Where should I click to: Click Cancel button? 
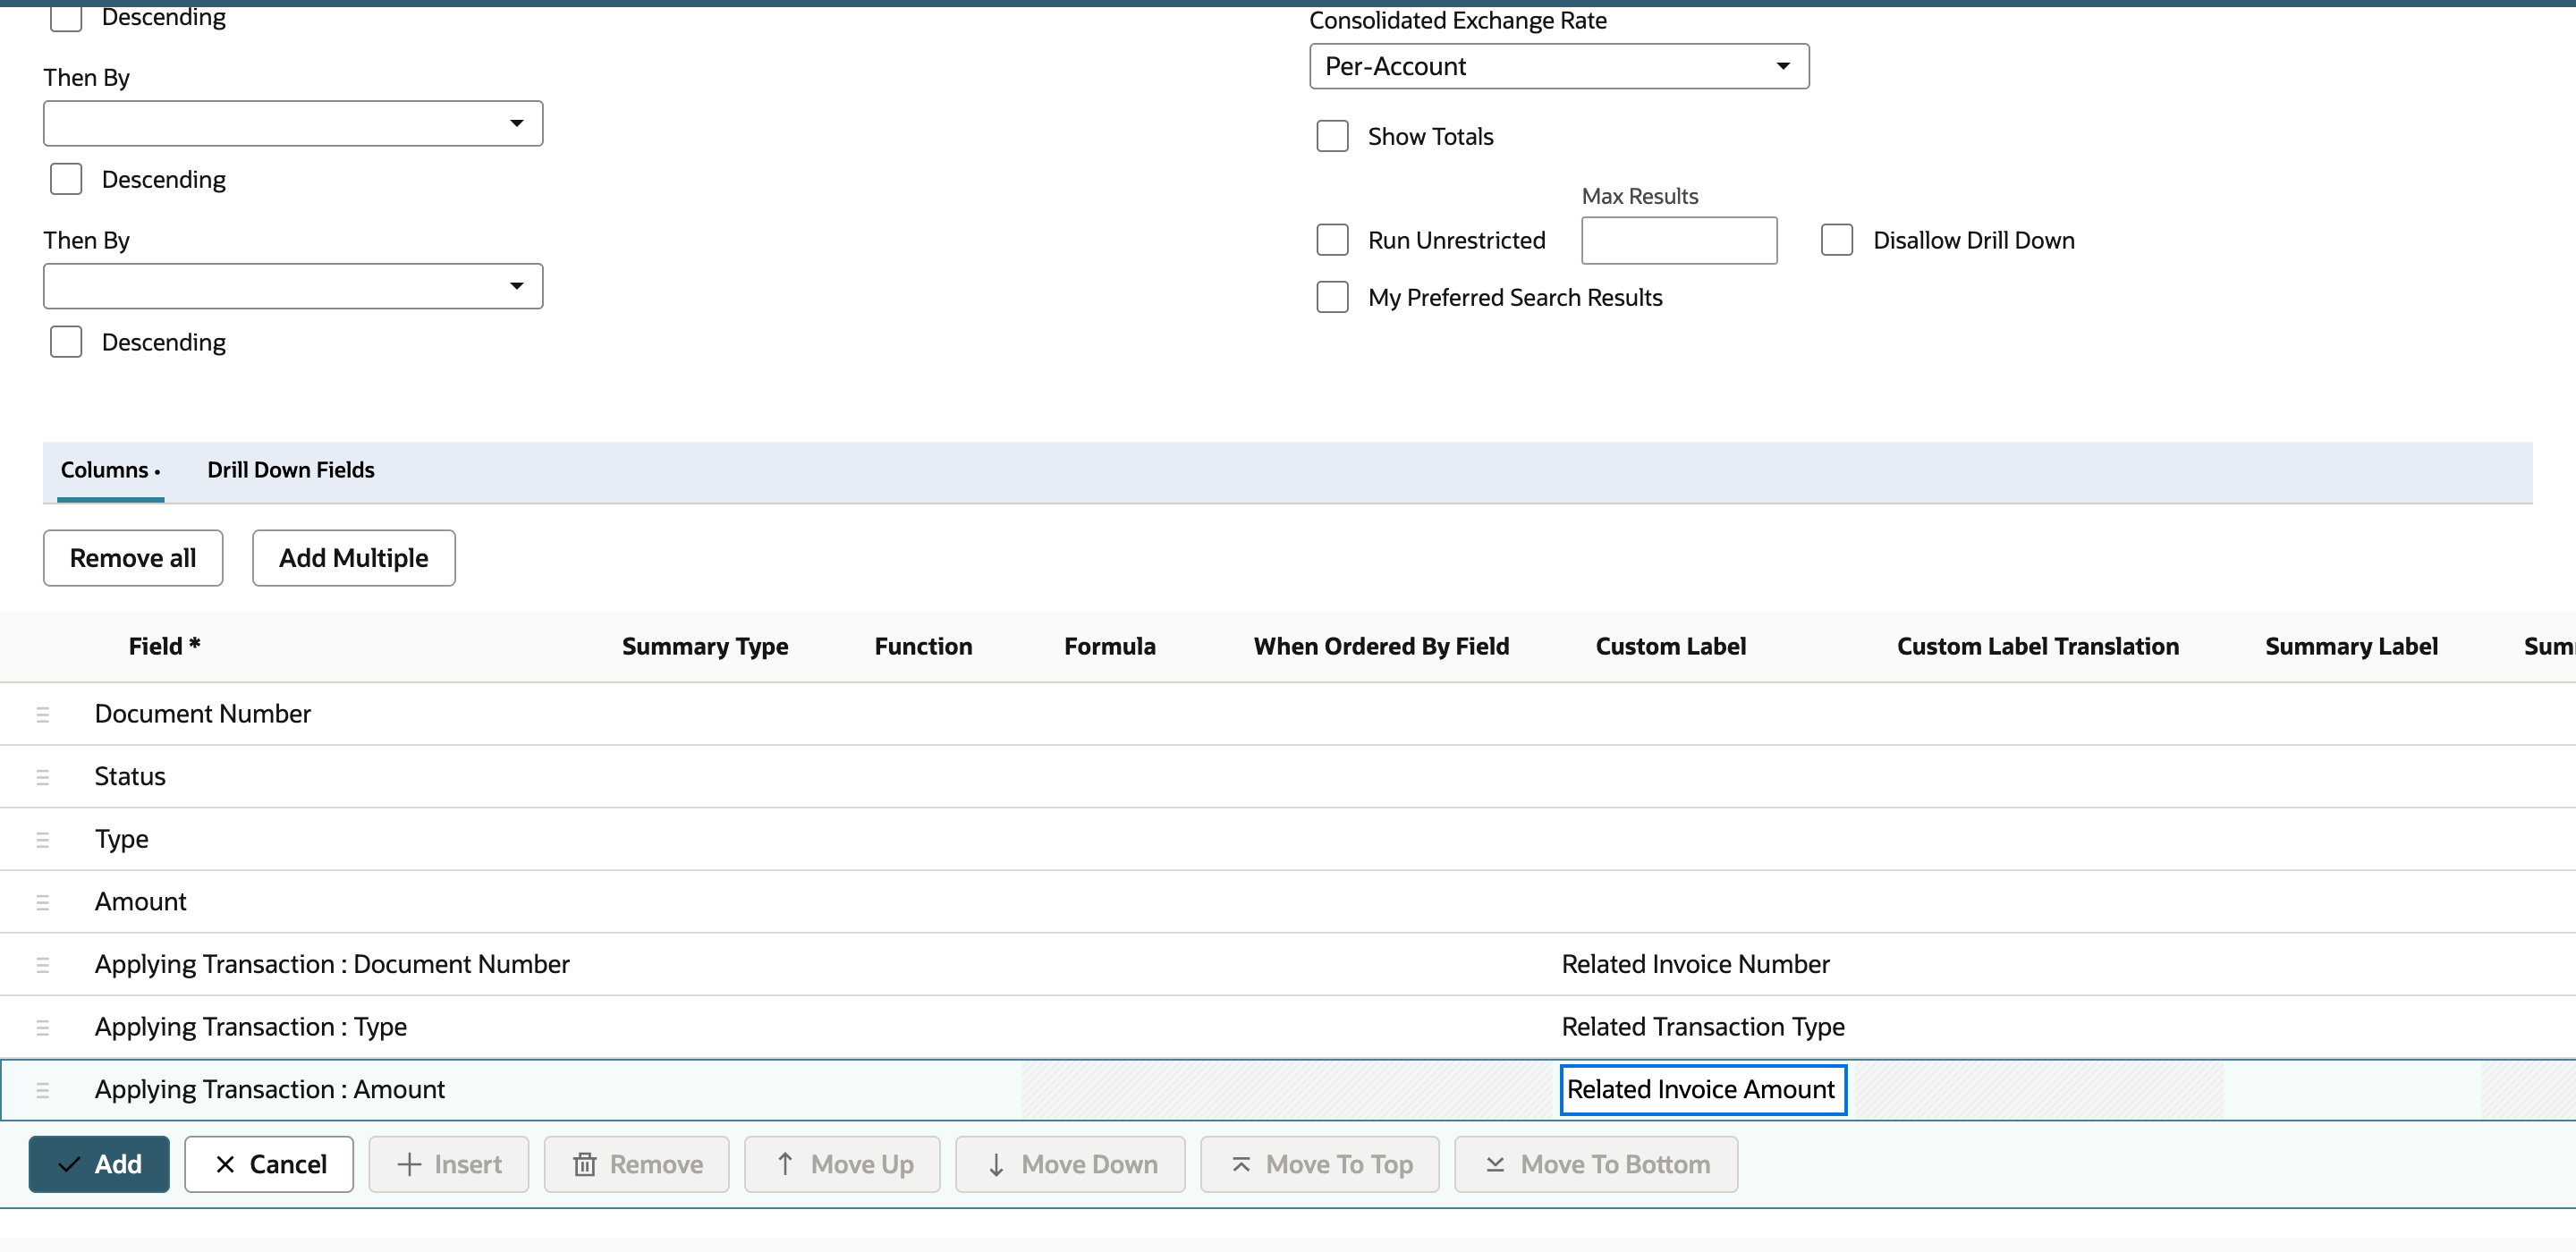[269, 1164]
